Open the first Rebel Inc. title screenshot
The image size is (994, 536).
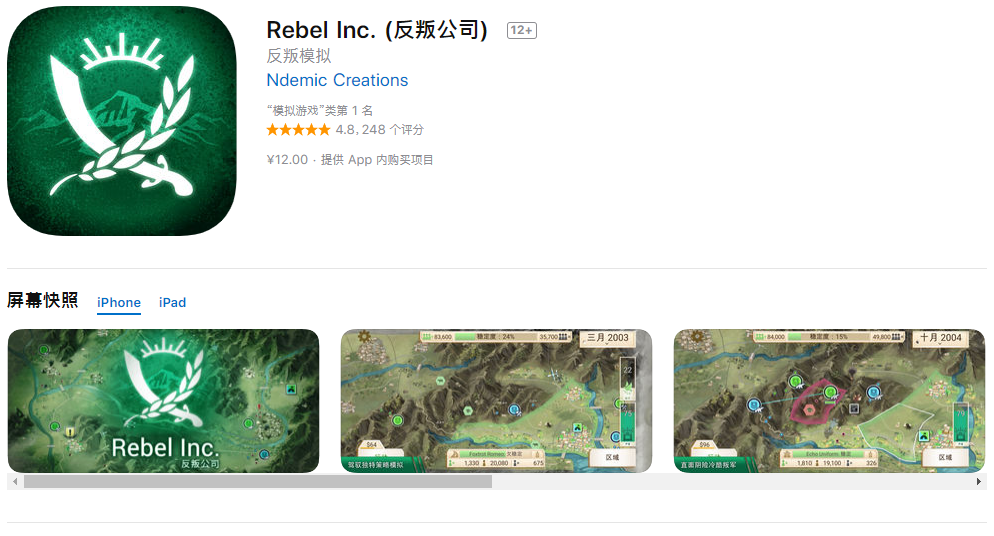pos(164,400)
